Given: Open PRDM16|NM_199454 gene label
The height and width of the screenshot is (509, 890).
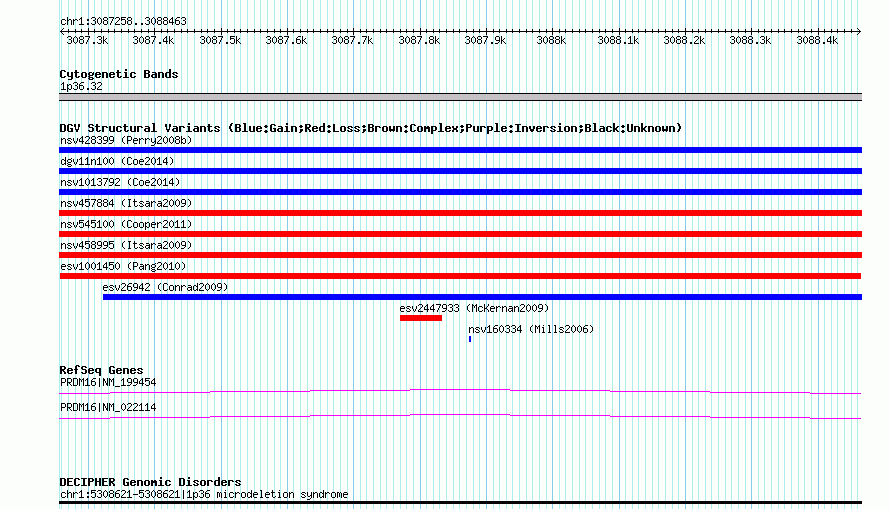Looking at the screenshot, I should pos(108,382).
